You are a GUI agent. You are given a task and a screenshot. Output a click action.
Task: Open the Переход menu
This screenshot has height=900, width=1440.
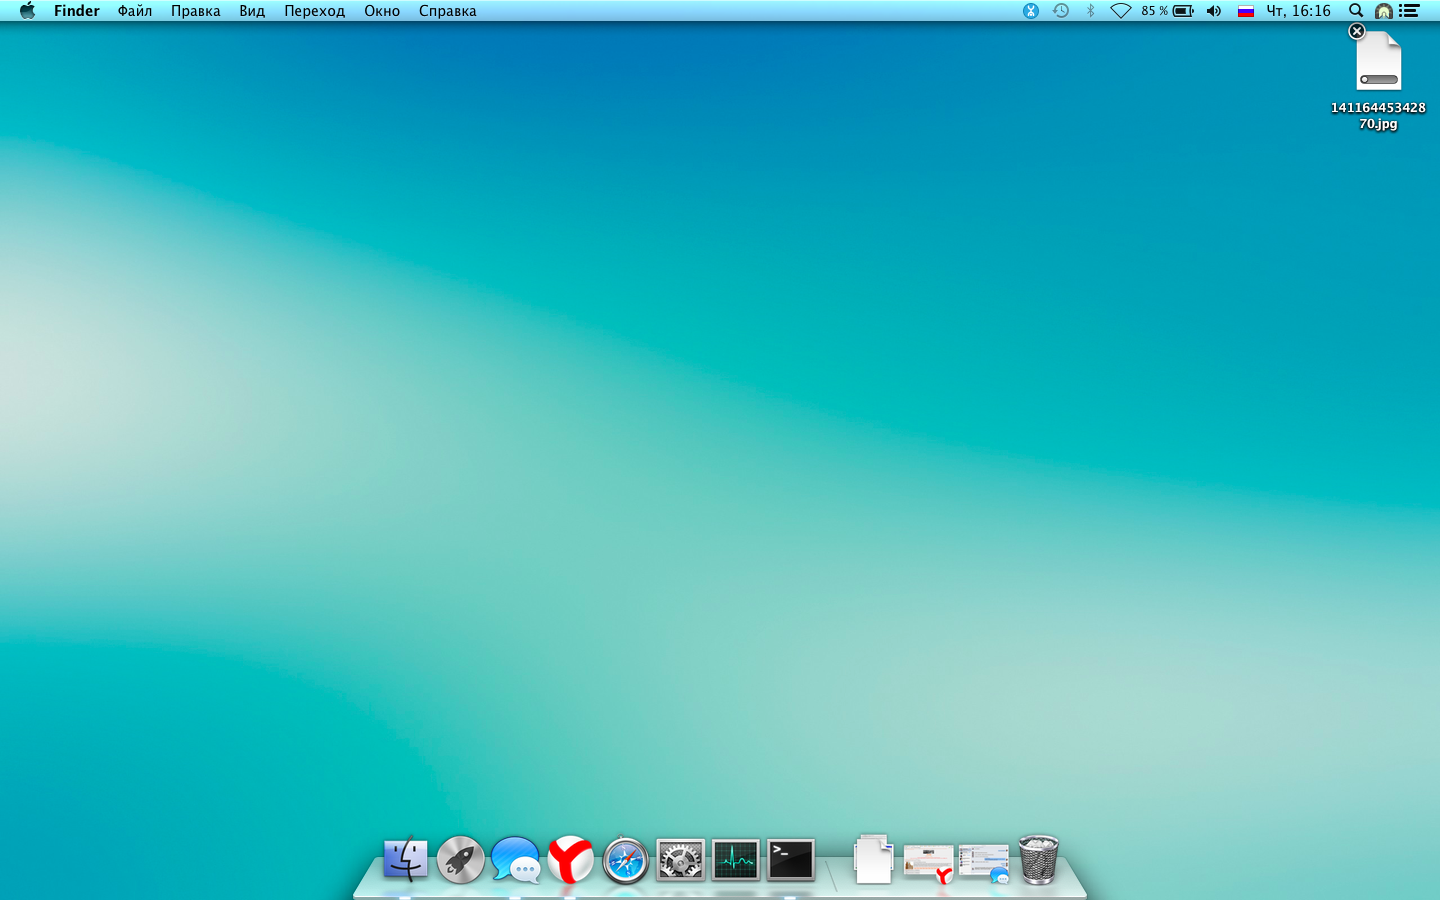pos(314,11)
